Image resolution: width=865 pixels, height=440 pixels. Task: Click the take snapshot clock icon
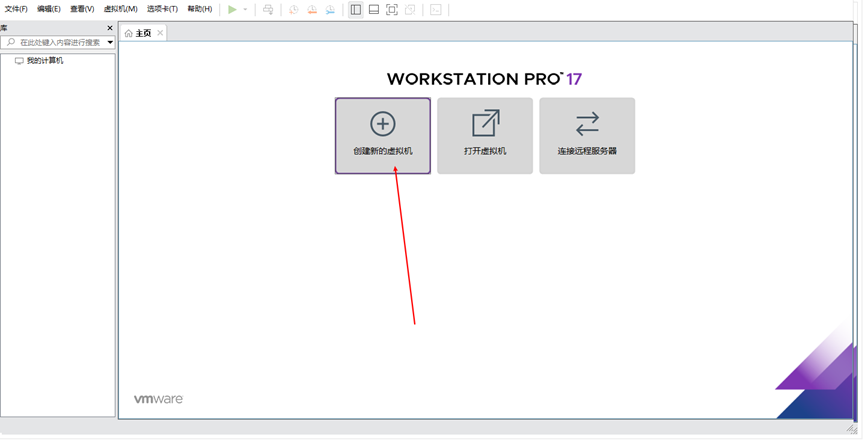[293, 9]
